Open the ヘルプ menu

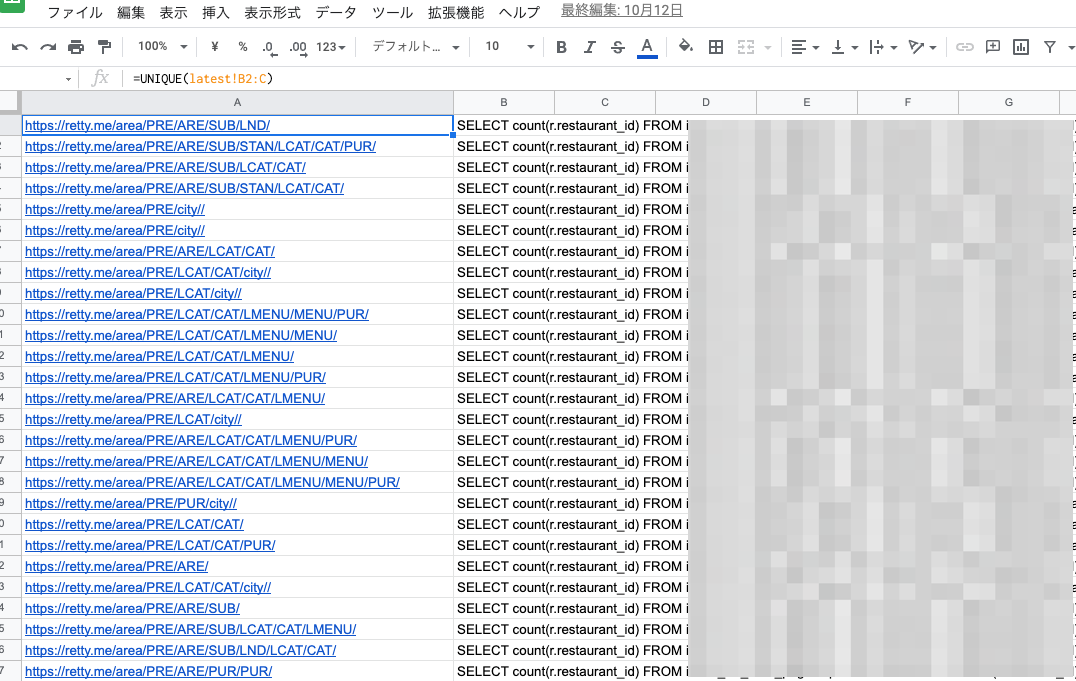[519, 12]
